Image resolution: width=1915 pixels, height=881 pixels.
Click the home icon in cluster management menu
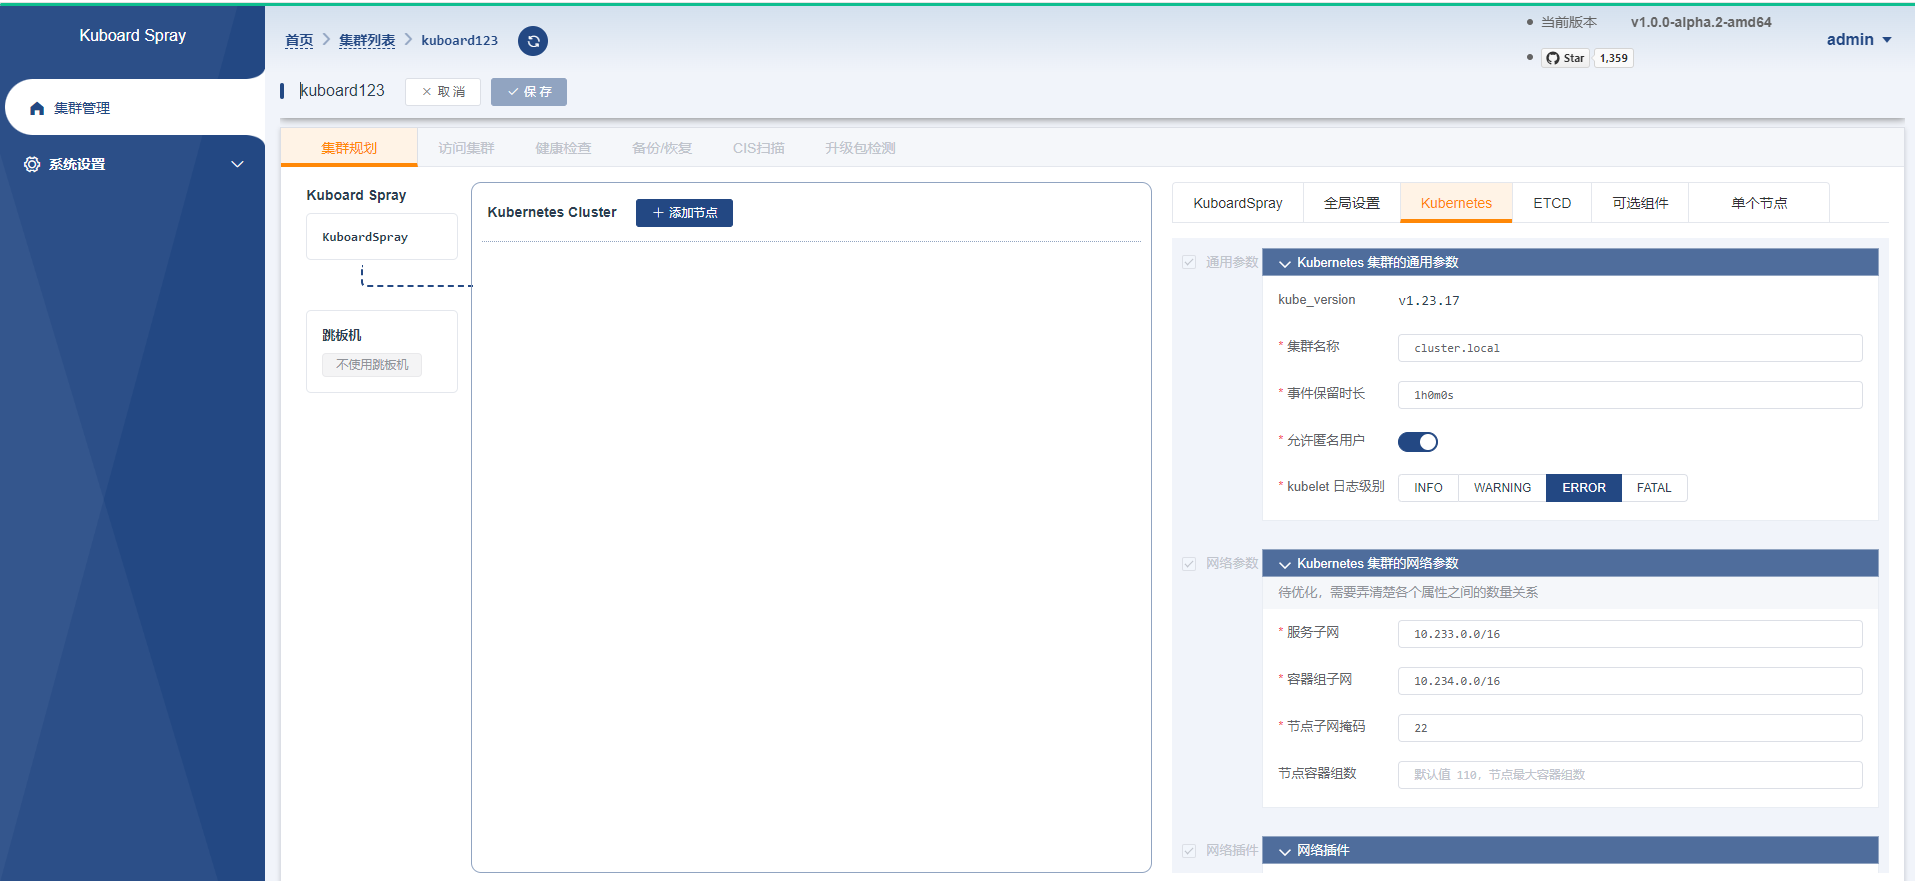[x=37, y=108]
